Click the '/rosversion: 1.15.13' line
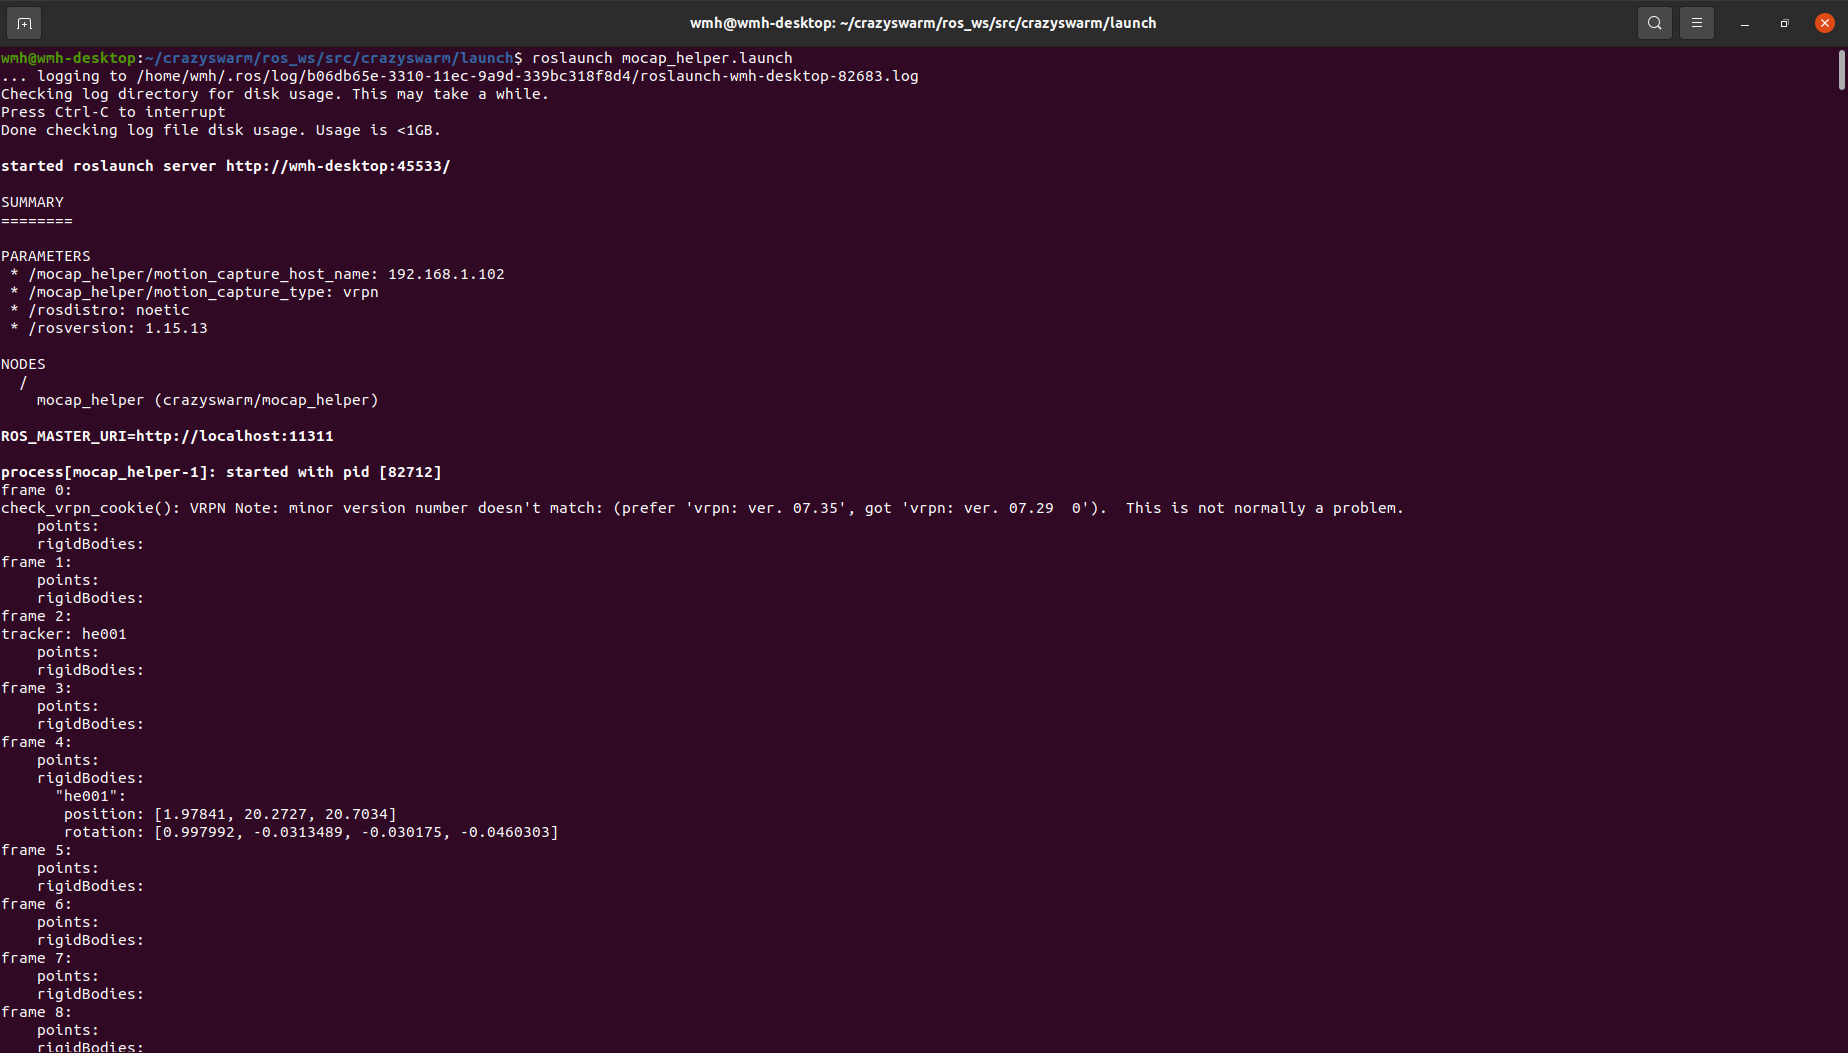 pos(109,328)
